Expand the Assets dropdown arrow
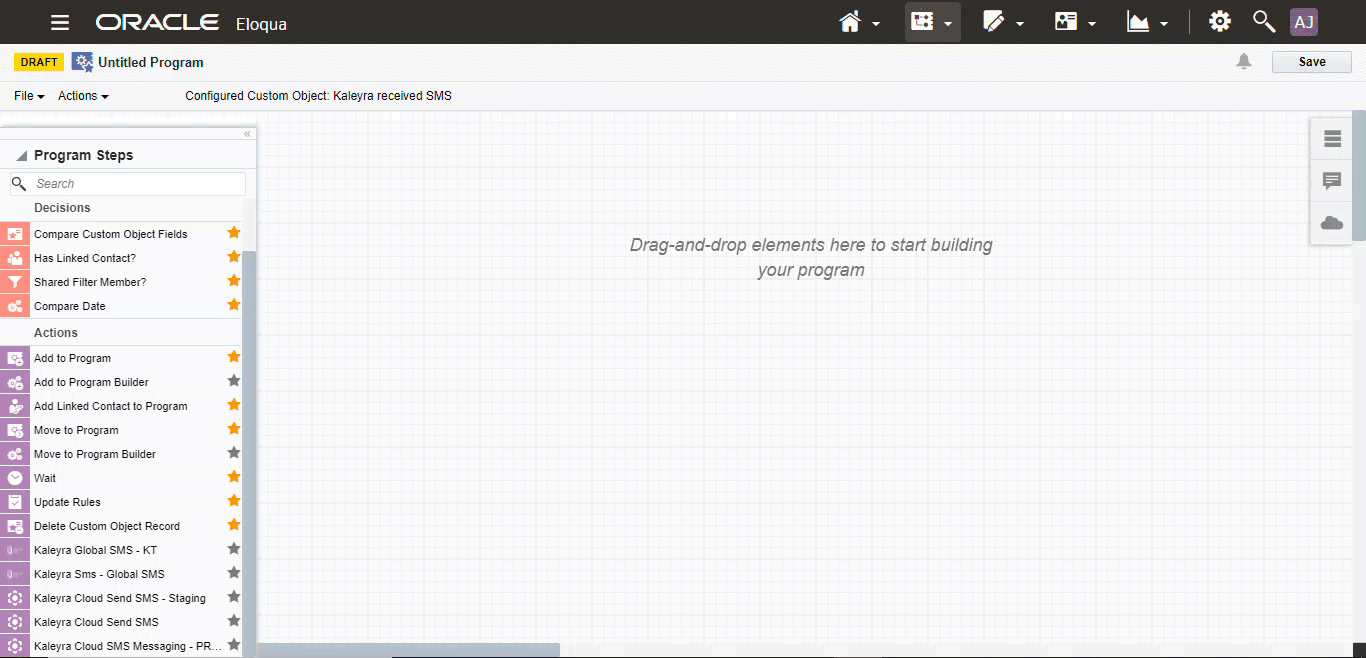1366x658 pixels. coord(1020,24)
